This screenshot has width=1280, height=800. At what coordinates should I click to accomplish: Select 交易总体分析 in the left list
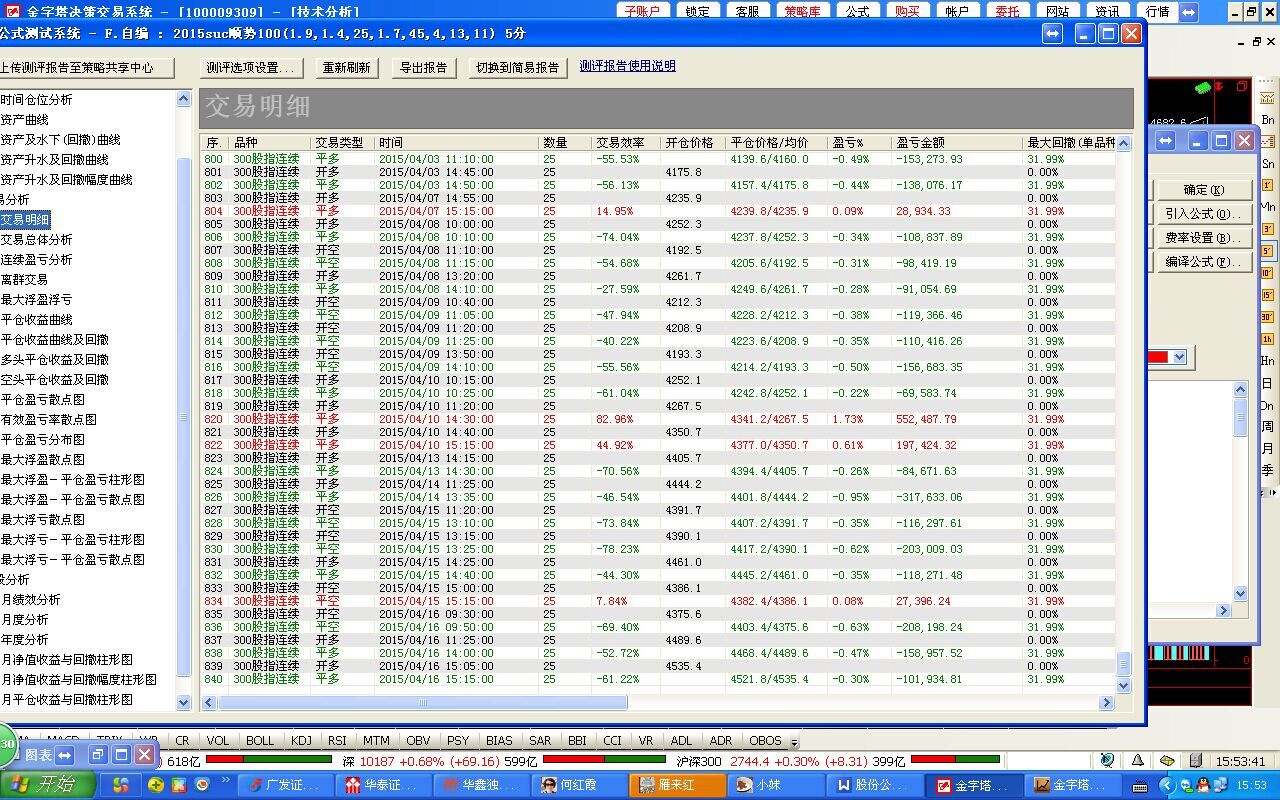pyautogui.click(x=37, y=240)
